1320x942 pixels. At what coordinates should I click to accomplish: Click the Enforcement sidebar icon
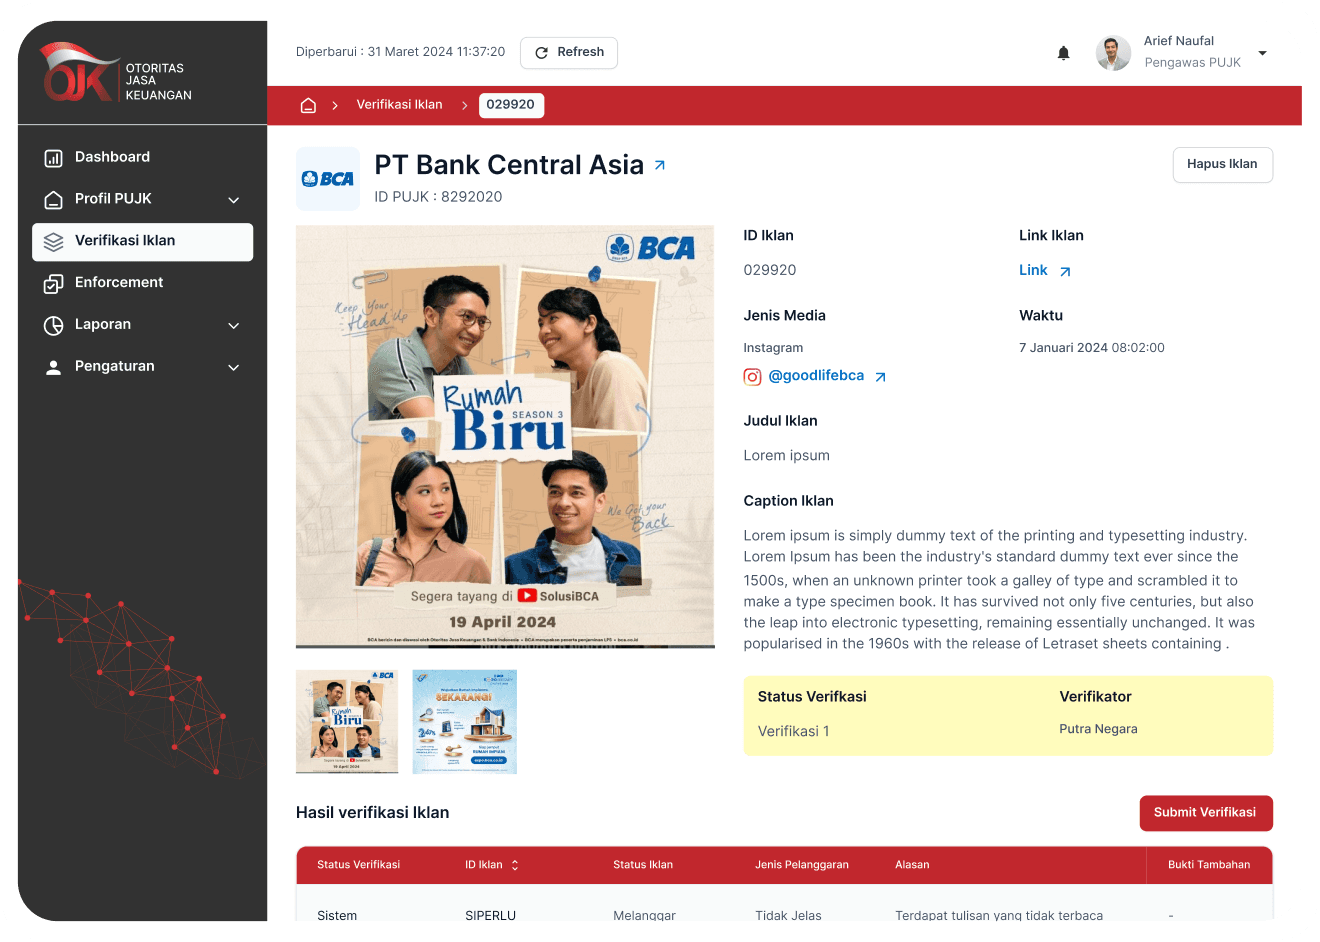[54, 284]
